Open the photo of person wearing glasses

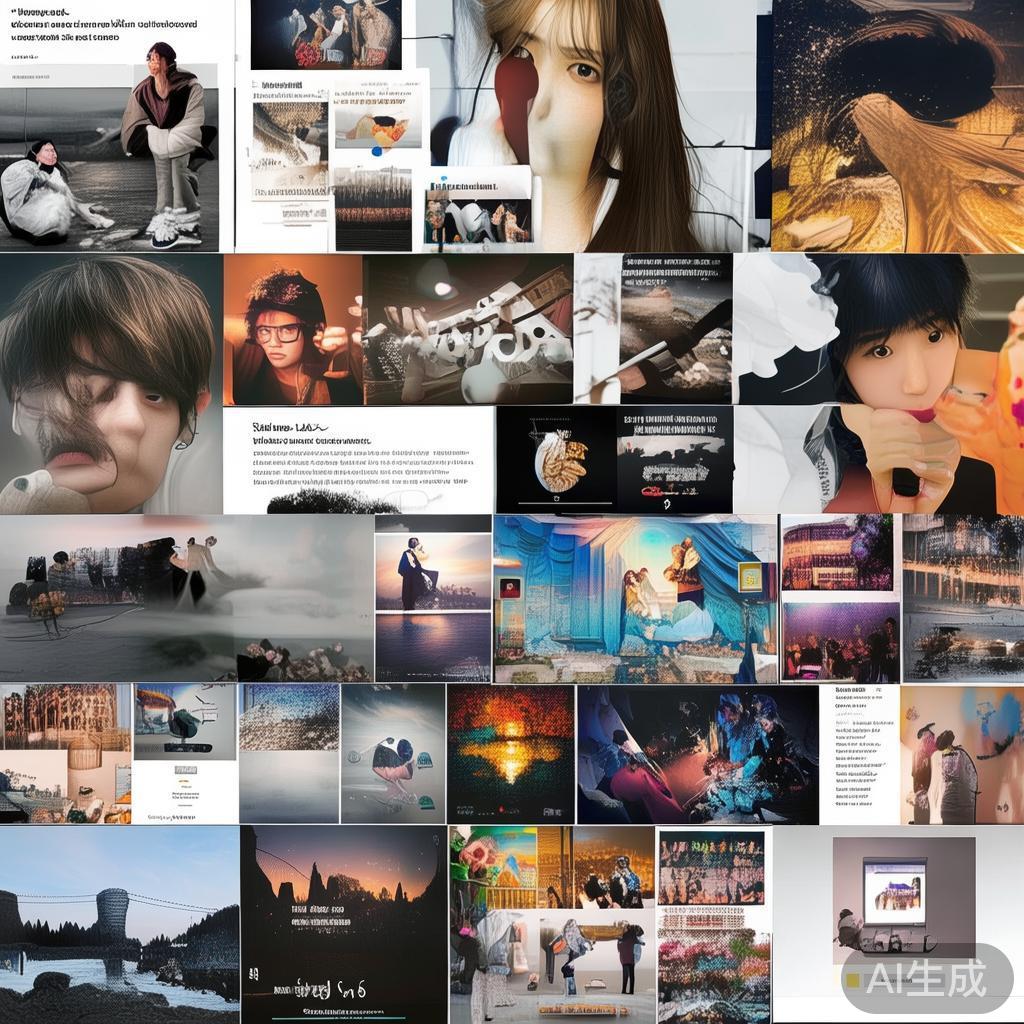point(292,330)
